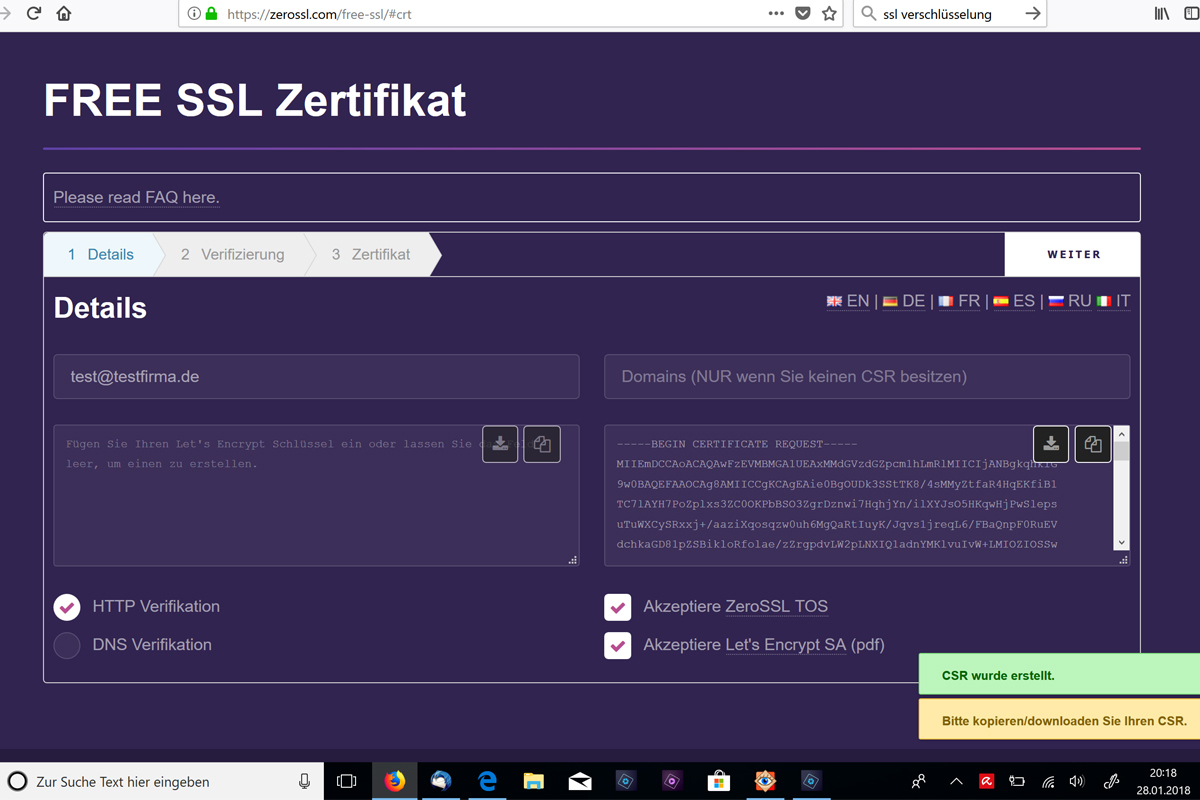Toggle the Akzeptiere ZeroSSL TOS checkbox

click(618, 607)
